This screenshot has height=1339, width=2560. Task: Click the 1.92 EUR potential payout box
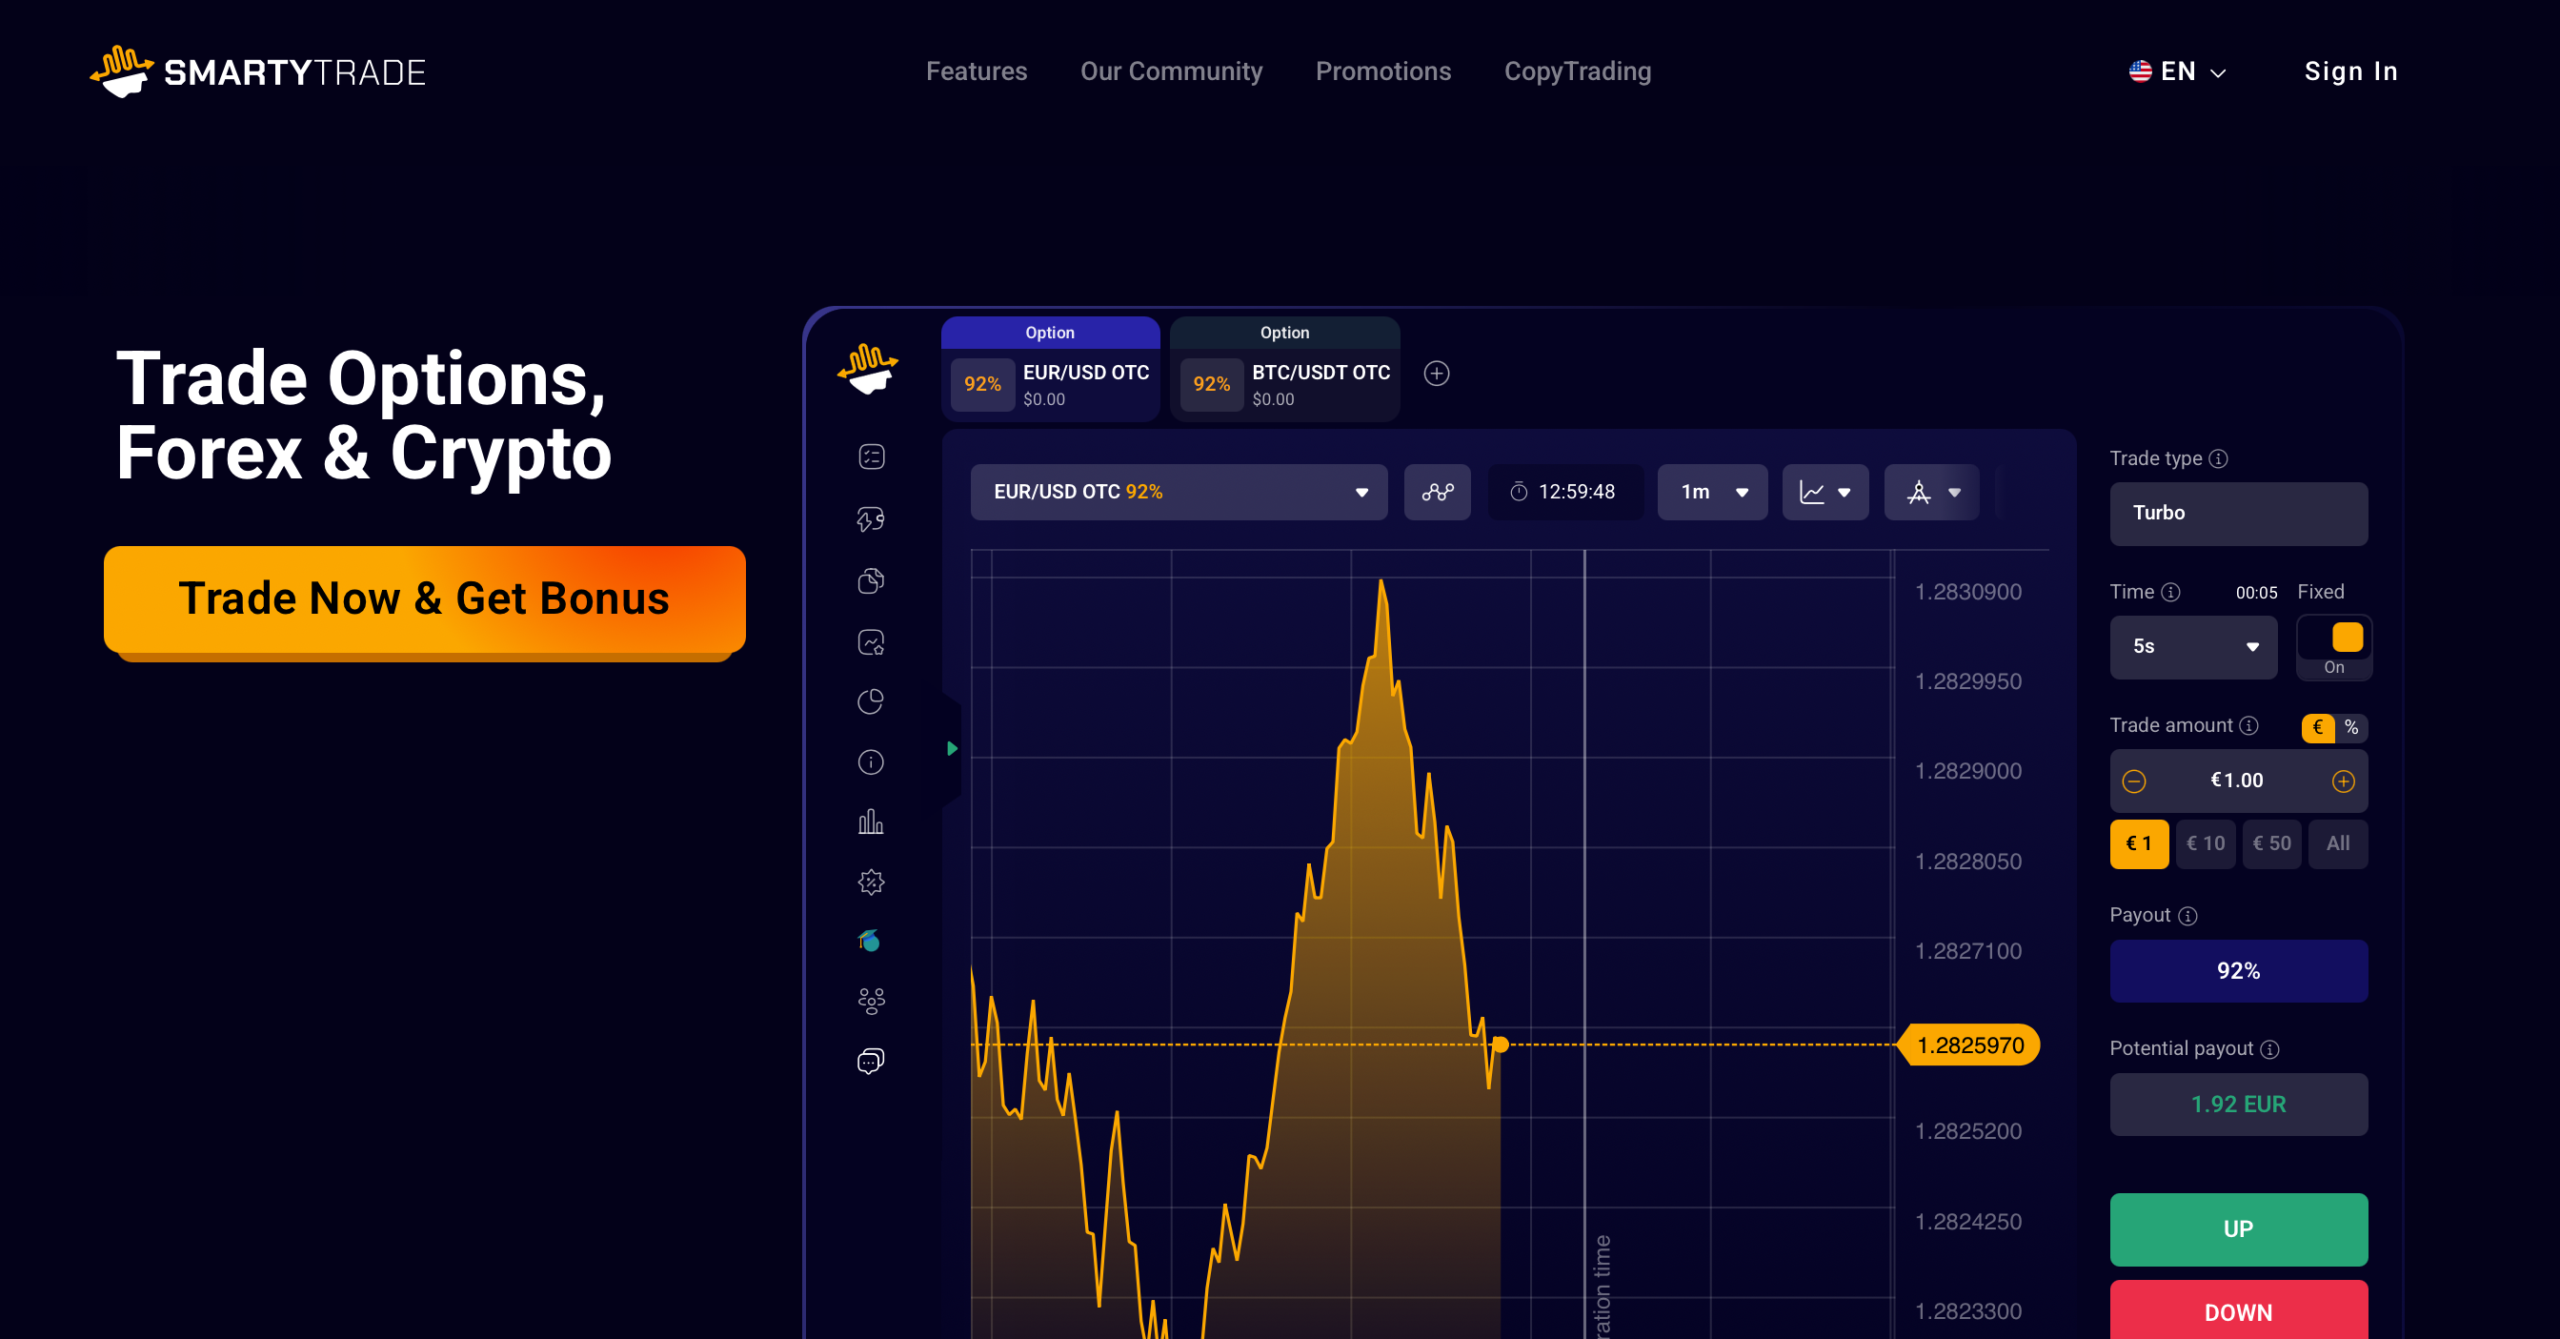pos(2239,1105)
